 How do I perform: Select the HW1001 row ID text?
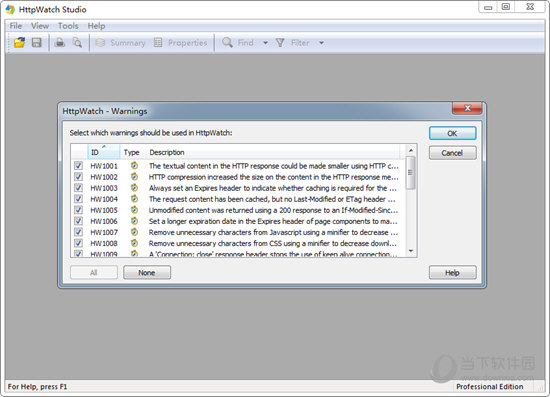(x=104, y=166)
